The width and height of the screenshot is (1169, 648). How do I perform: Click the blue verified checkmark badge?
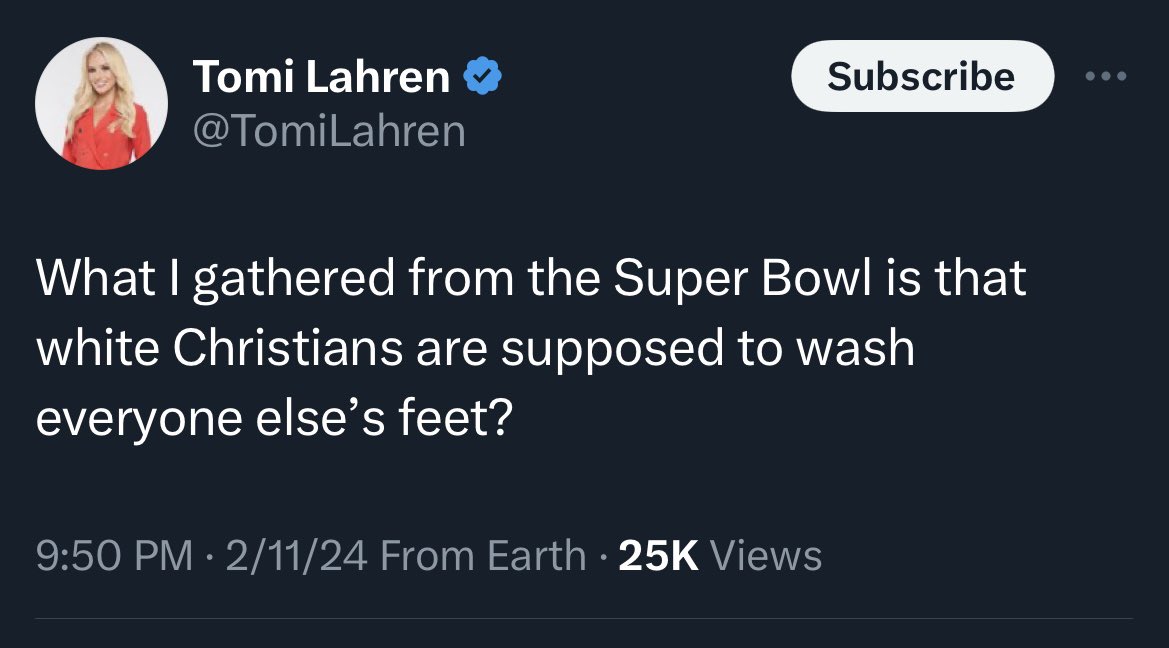pos(482,78)
